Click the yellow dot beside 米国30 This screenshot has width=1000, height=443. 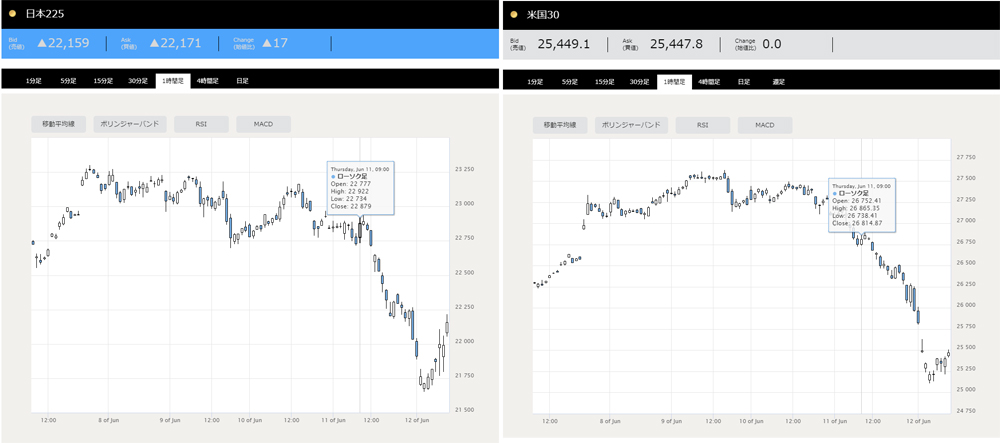click(514, 15)
